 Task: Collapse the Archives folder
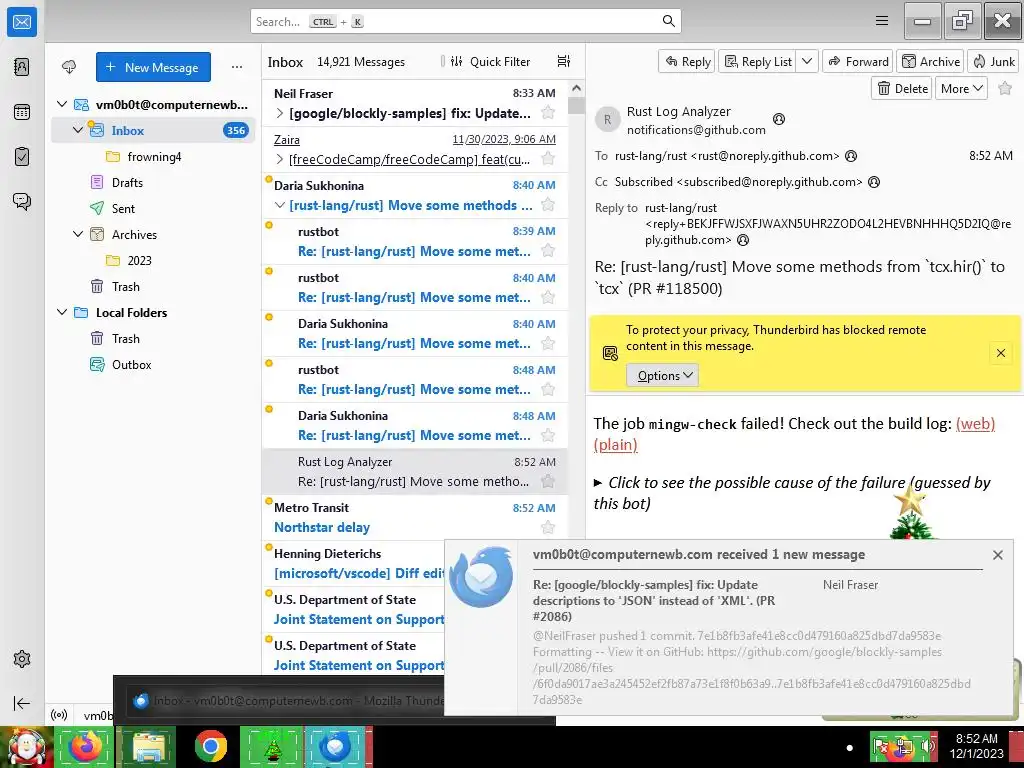coord(78,234)
